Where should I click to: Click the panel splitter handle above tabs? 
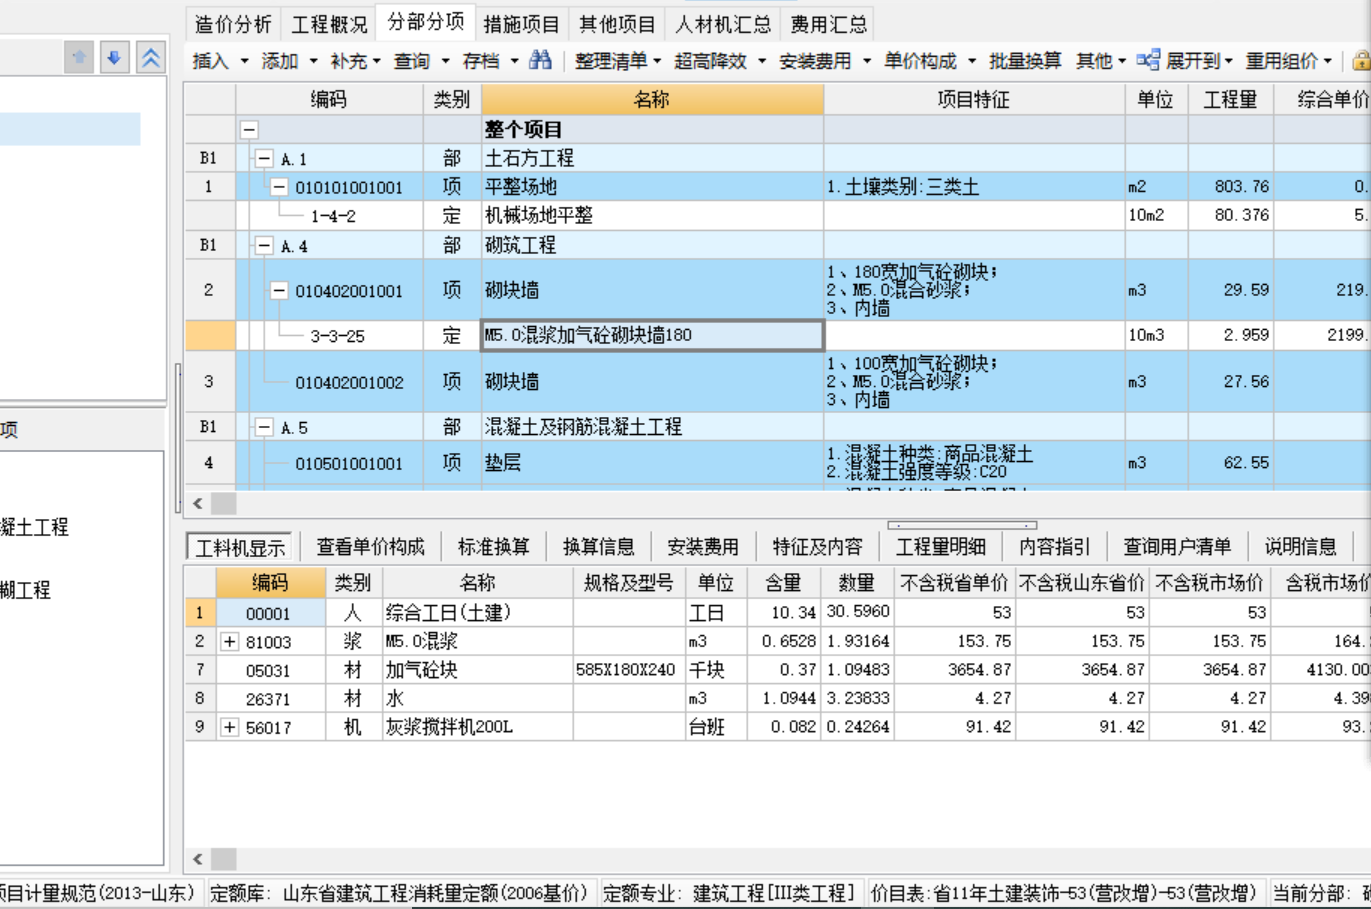[x=962, y=524]
